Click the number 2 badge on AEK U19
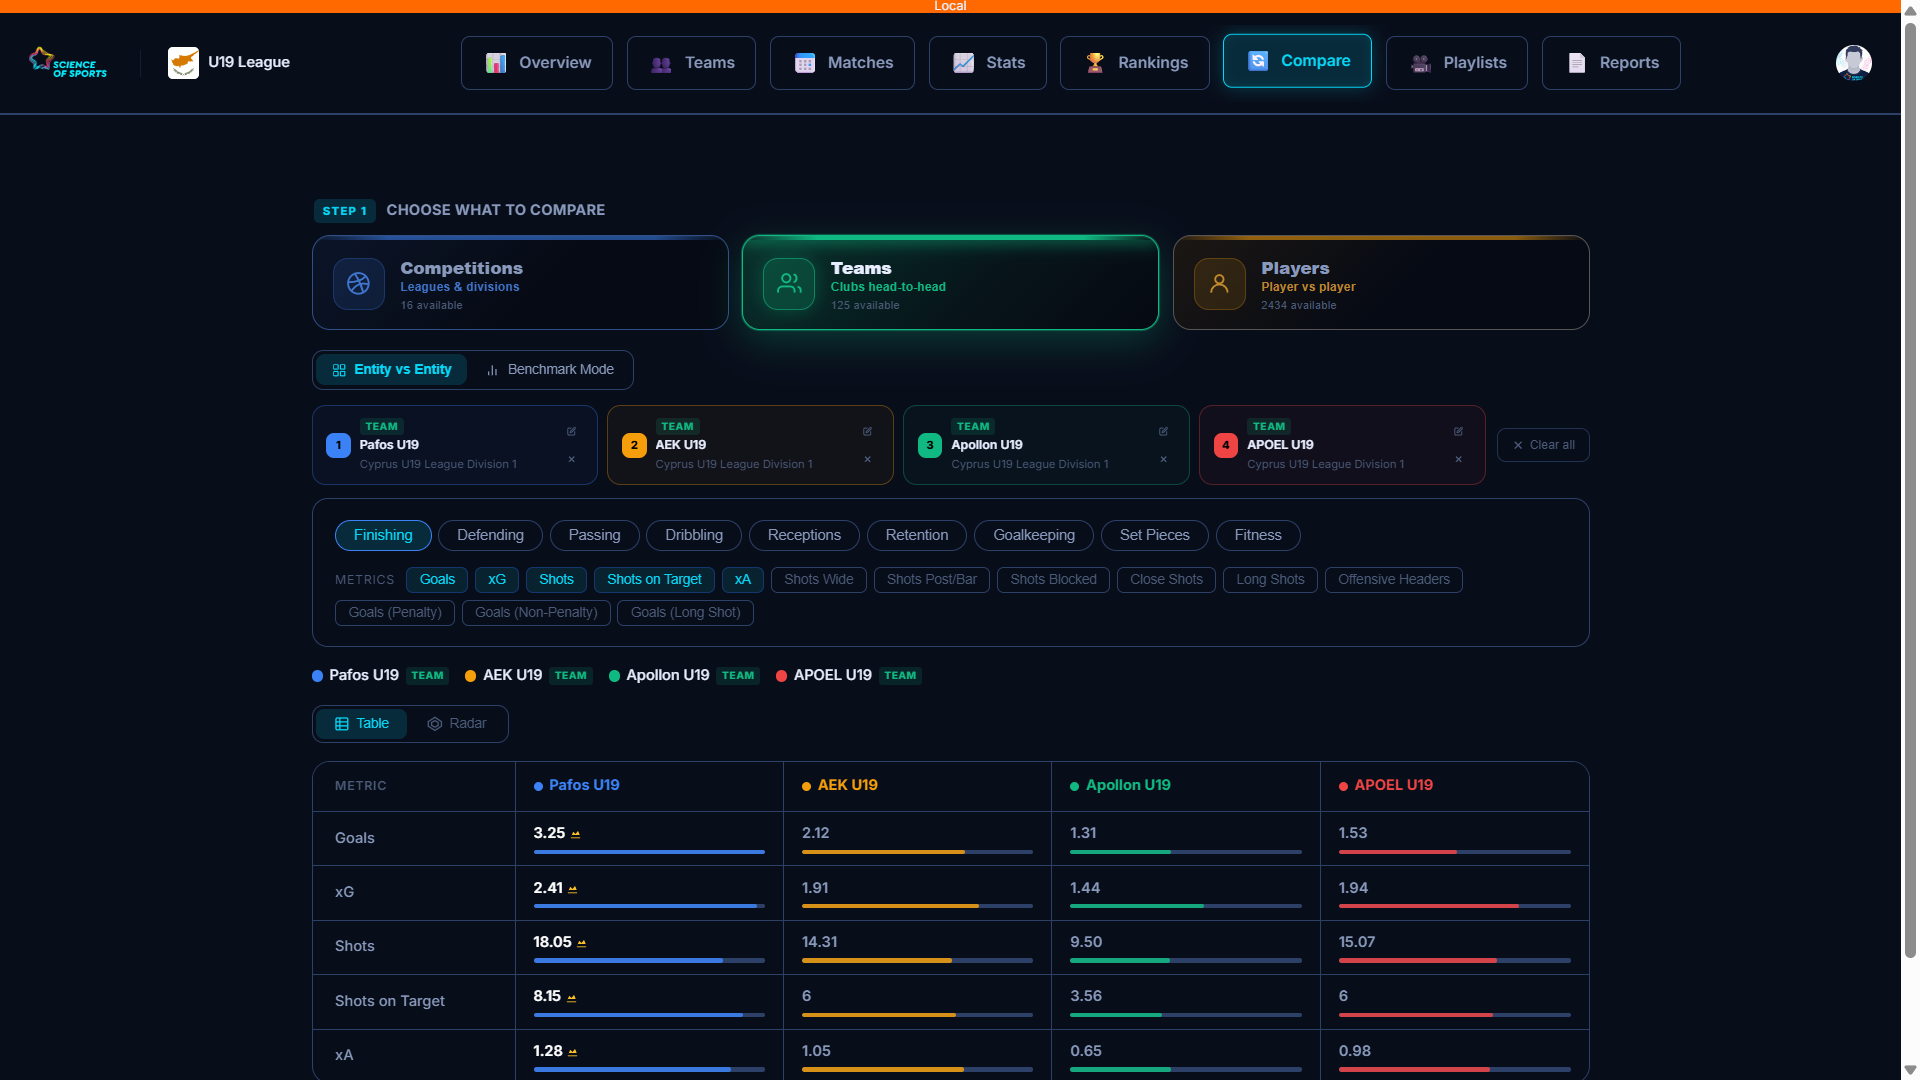The width and height of the screenshot is (1920, 1080). 634,445
